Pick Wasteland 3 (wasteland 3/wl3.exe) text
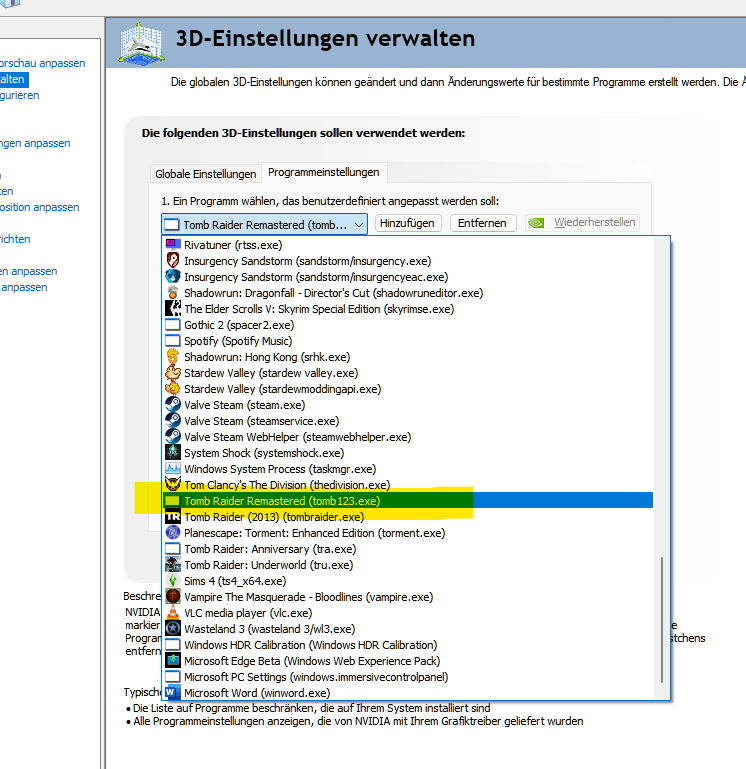 (x=270, y=629)
